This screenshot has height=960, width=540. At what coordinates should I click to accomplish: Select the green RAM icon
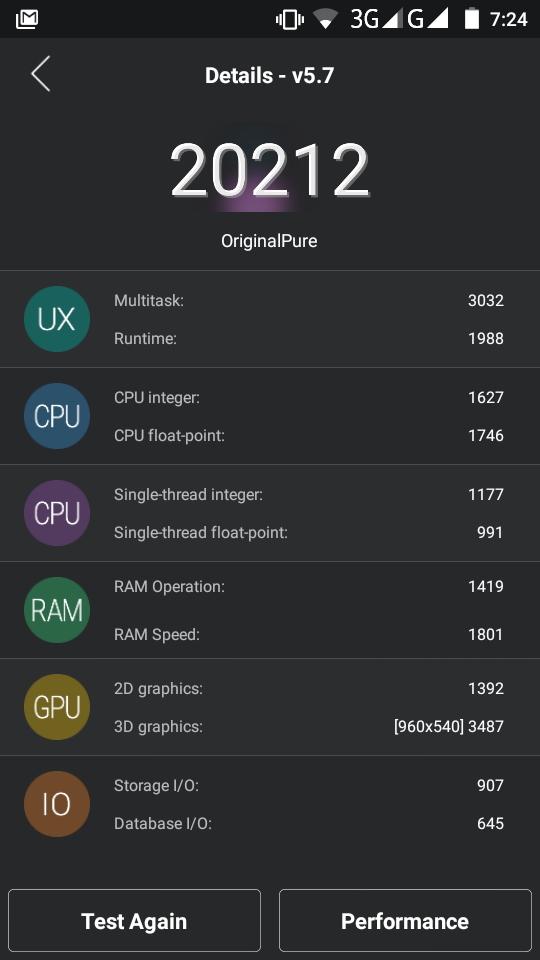click(x=57, y=610)
